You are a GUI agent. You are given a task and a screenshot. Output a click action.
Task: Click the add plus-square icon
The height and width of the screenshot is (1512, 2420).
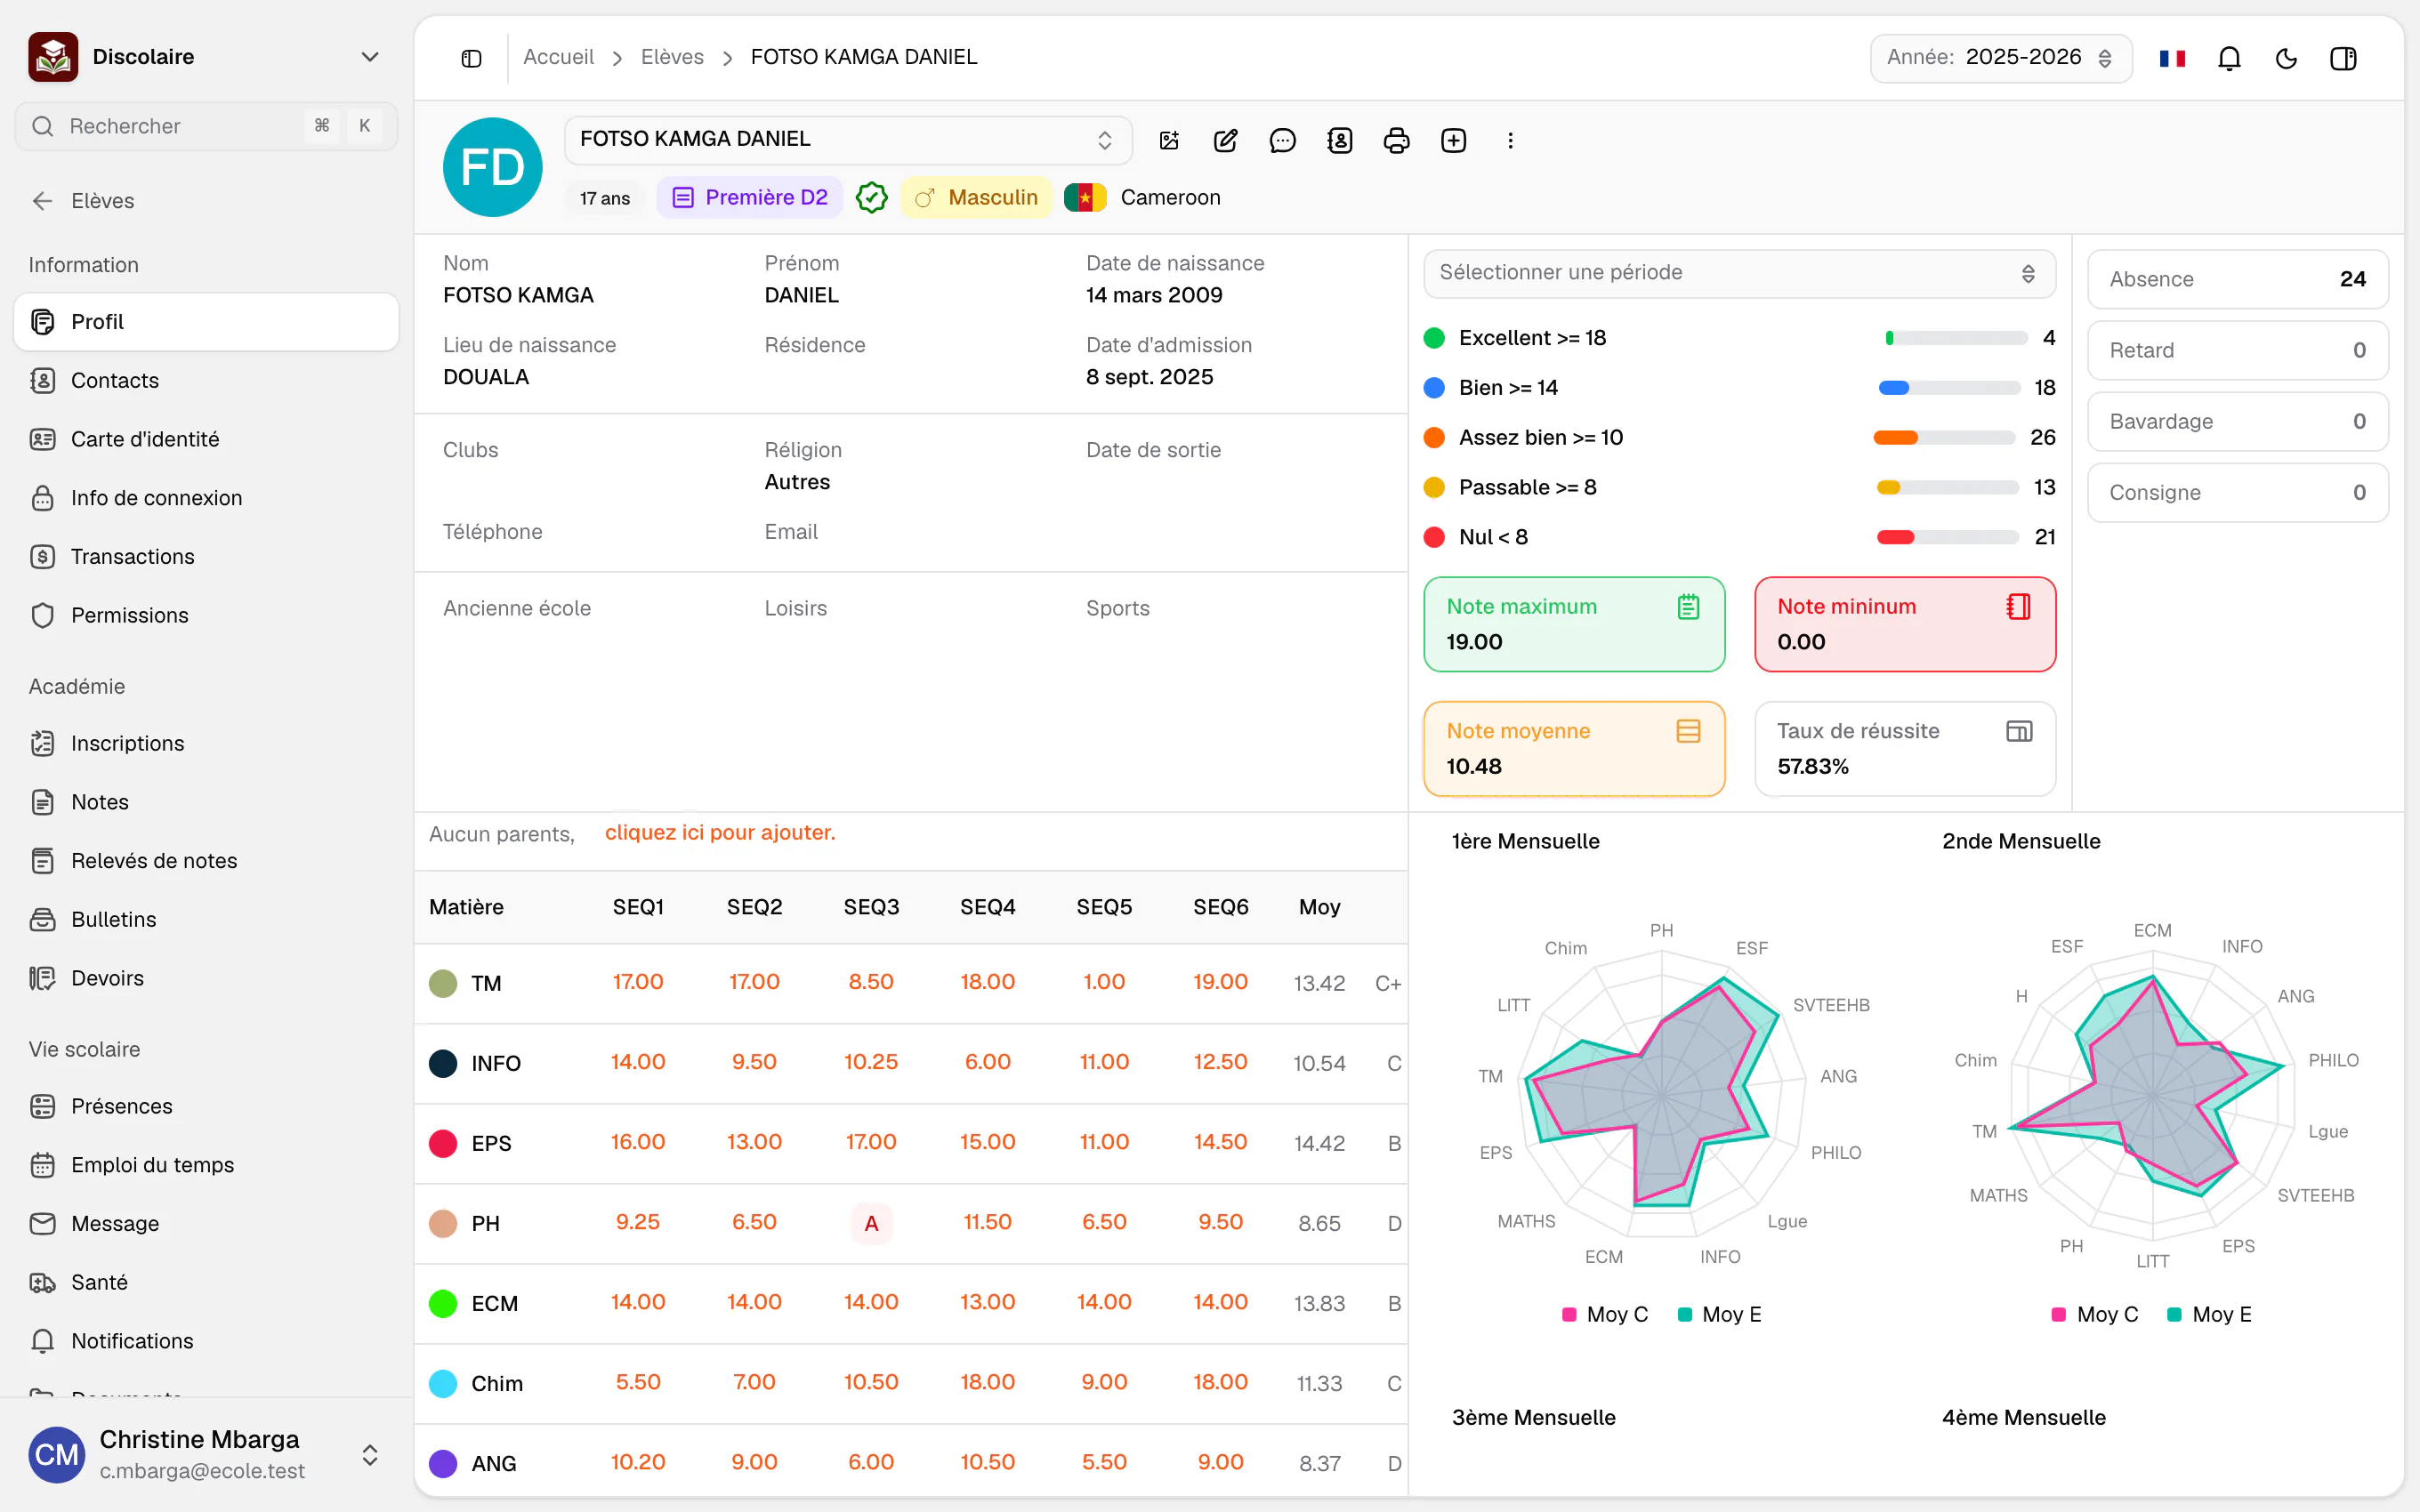[x=1453, y=140]
